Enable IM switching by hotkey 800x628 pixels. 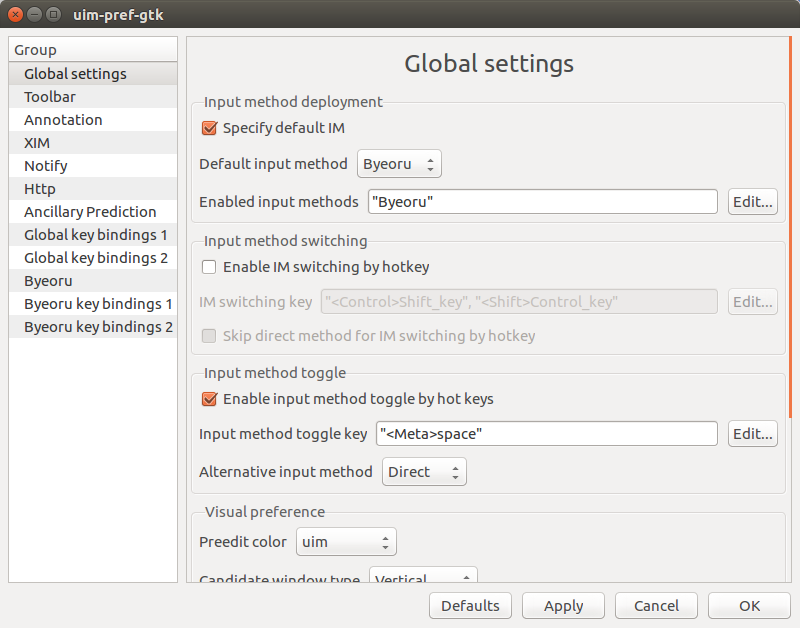[210, 267]
